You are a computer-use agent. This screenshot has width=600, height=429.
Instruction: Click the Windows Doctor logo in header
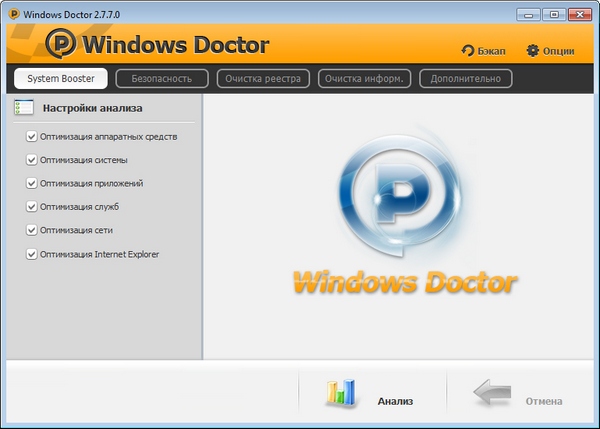pos(157,44)
